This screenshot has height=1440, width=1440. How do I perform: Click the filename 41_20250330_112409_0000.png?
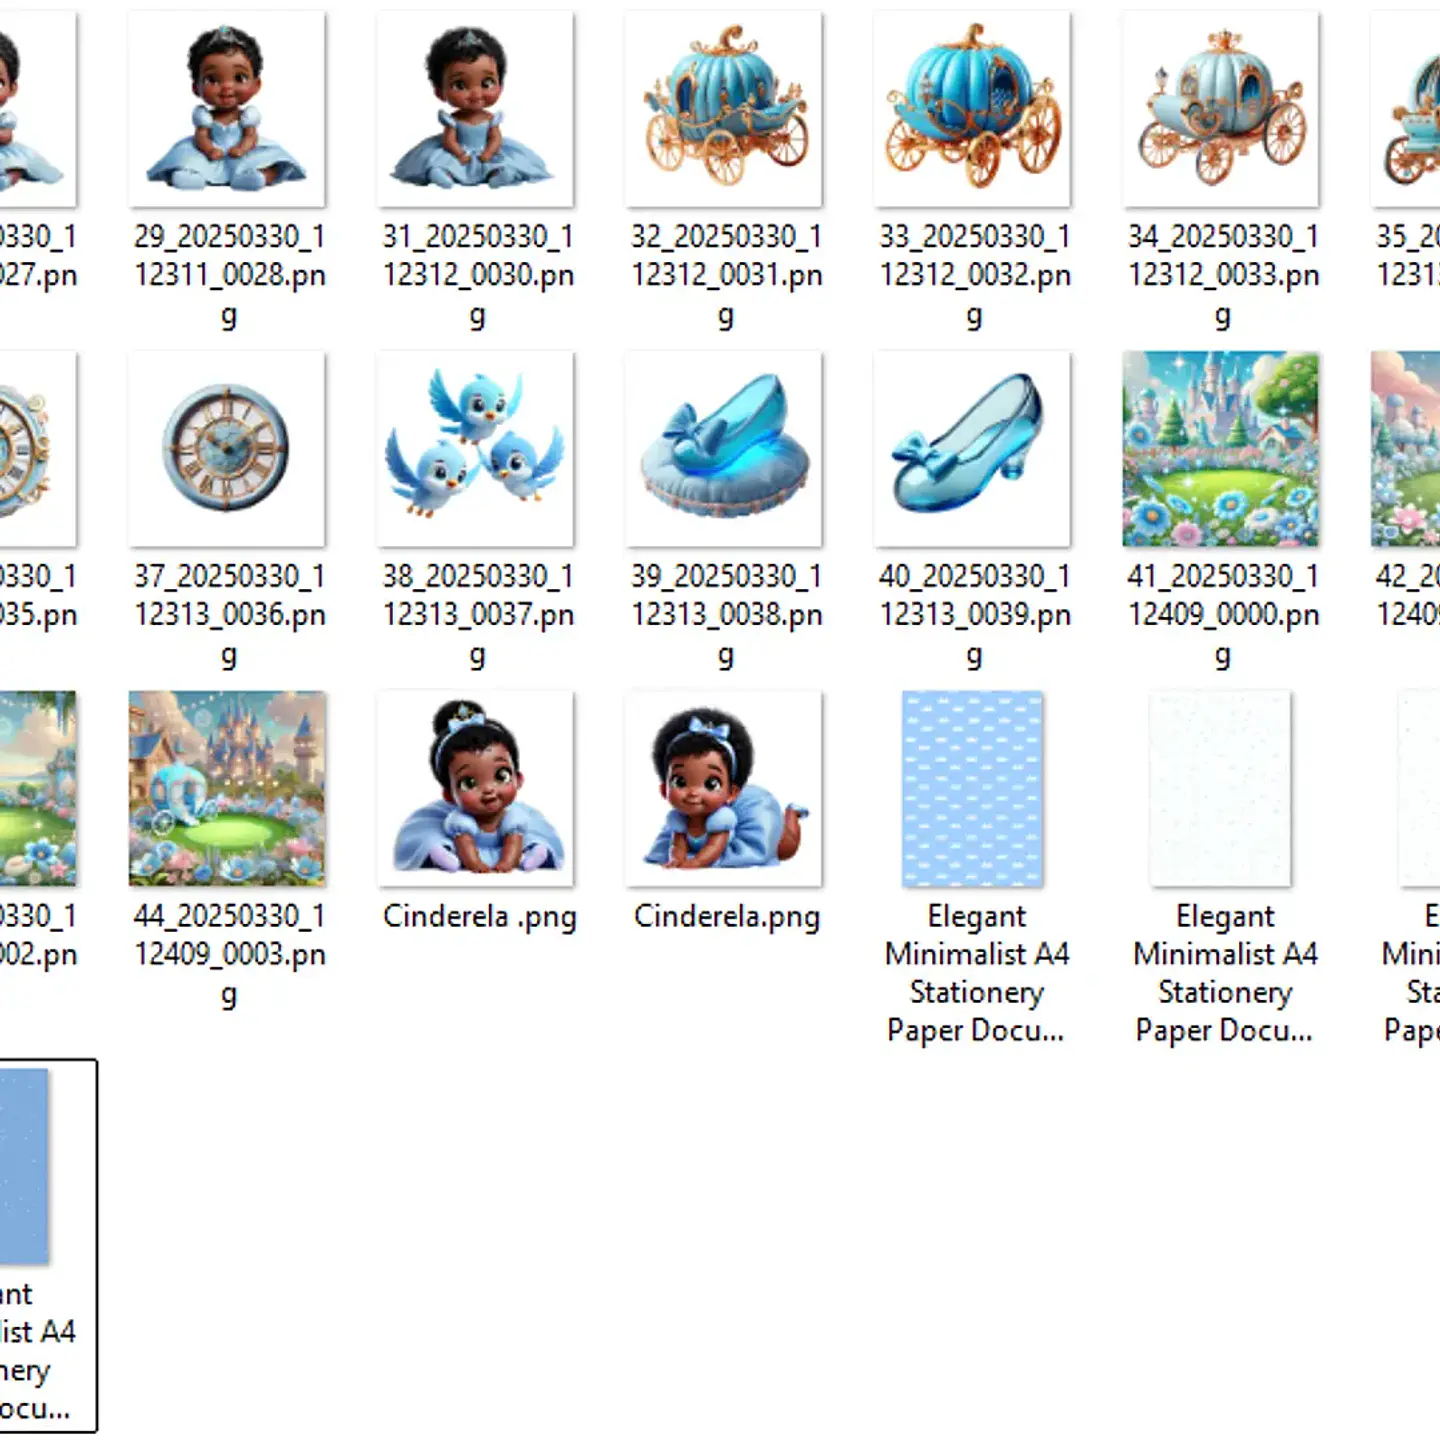[1223, 616]
